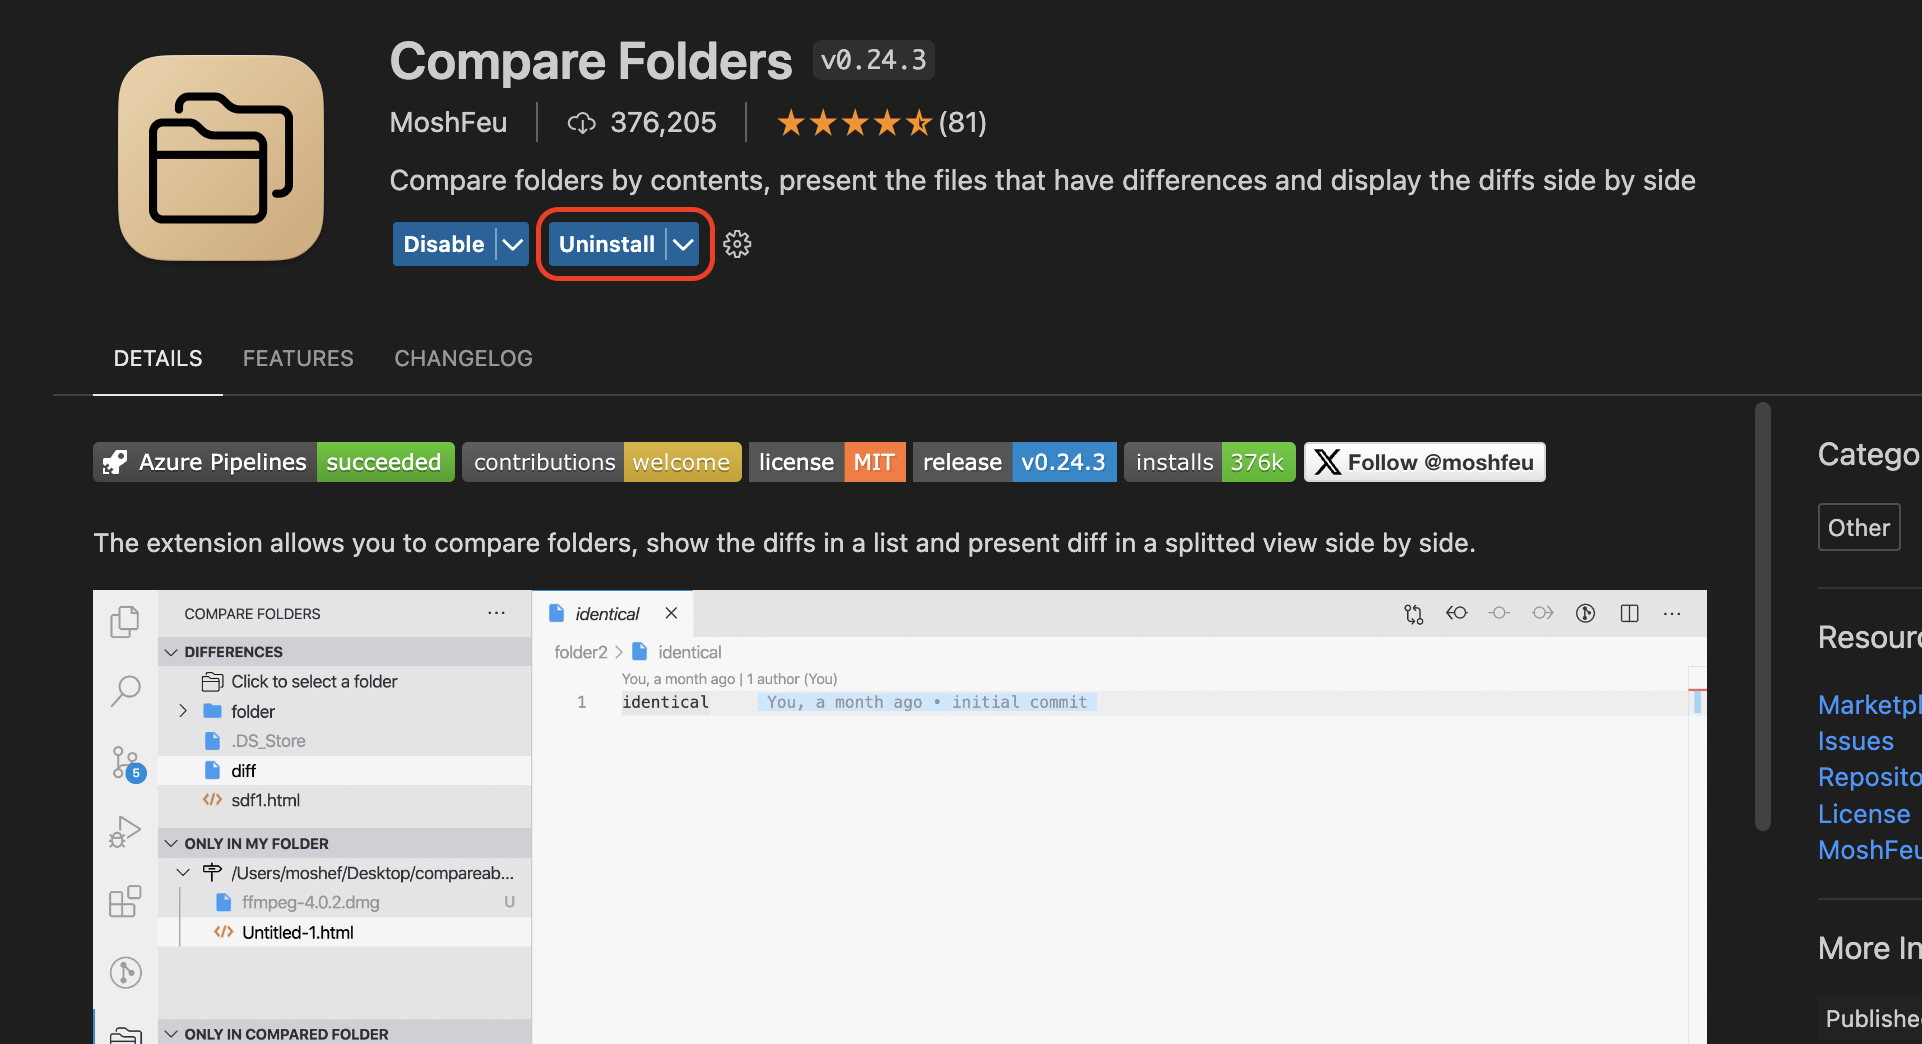Select the open changes icon in editor toolbar

[x=1413, y=613]
